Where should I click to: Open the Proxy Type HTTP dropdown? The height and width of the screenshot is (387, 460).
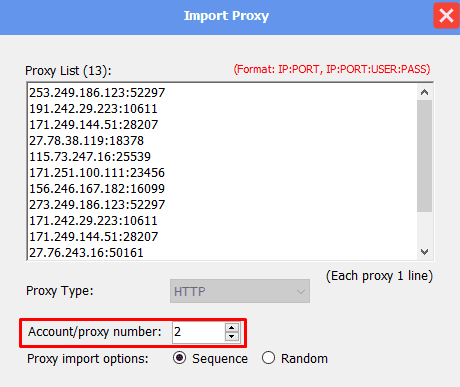click(240, 291)
